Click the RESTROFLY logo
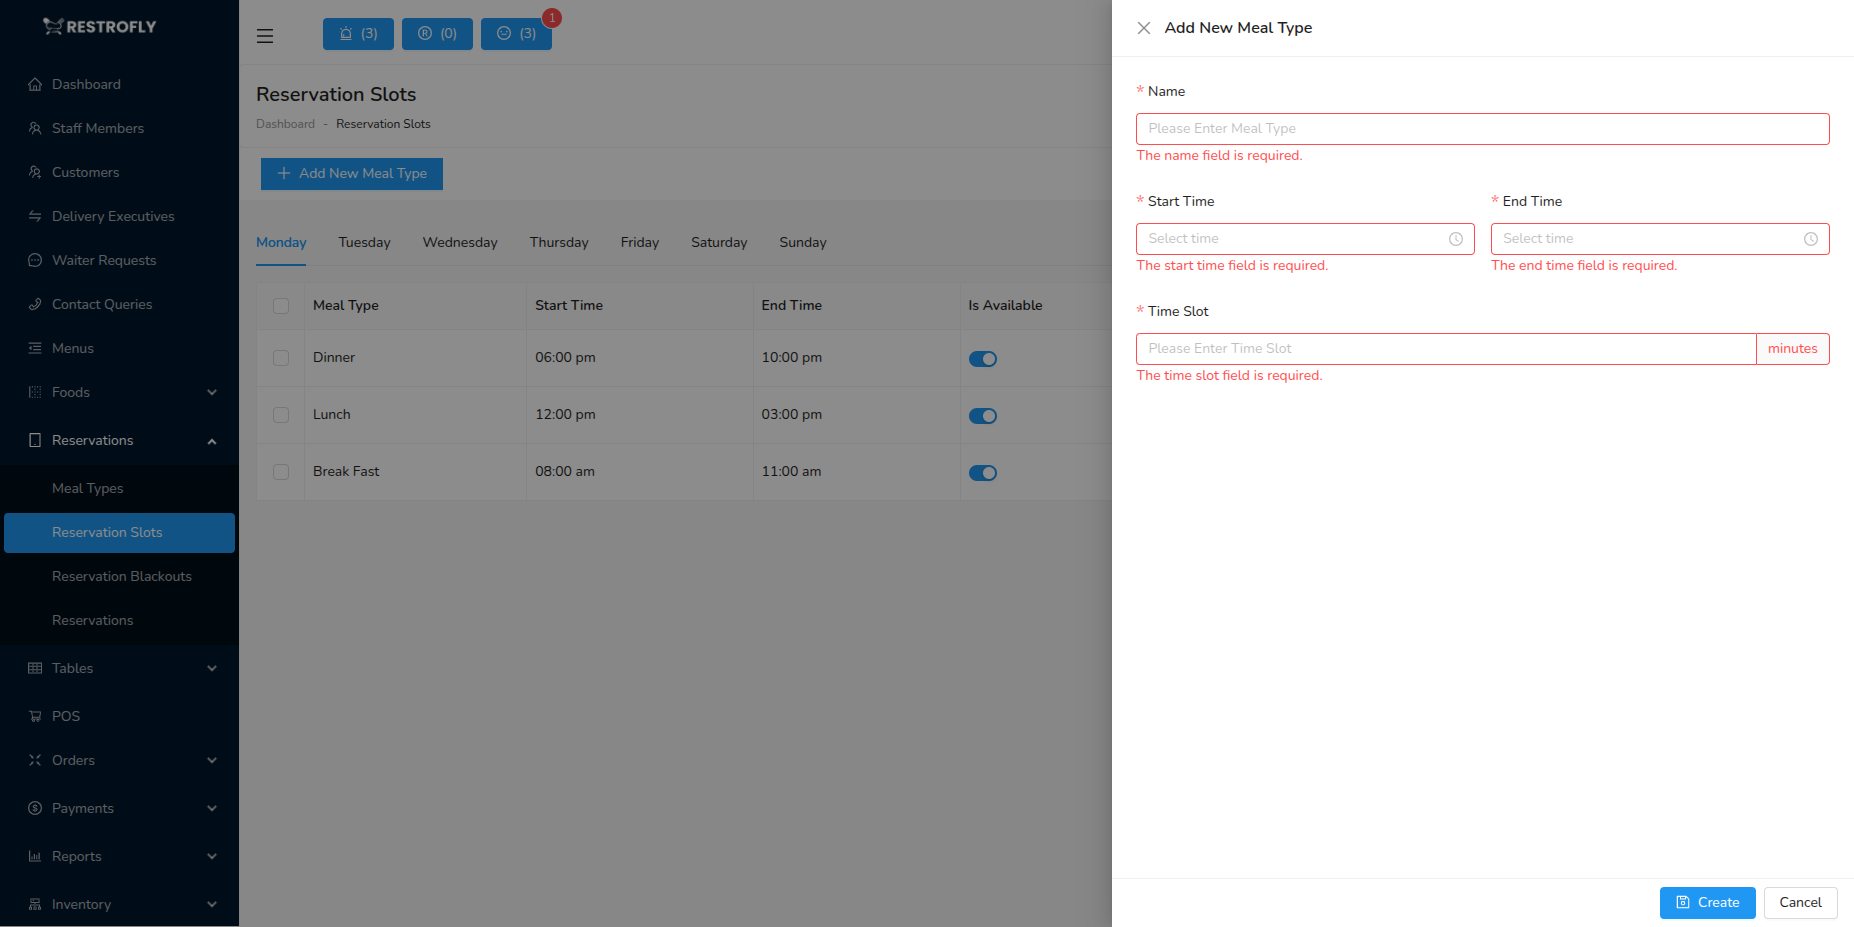The height and width of the screenshot is (927, 1854). click(100, 26)
